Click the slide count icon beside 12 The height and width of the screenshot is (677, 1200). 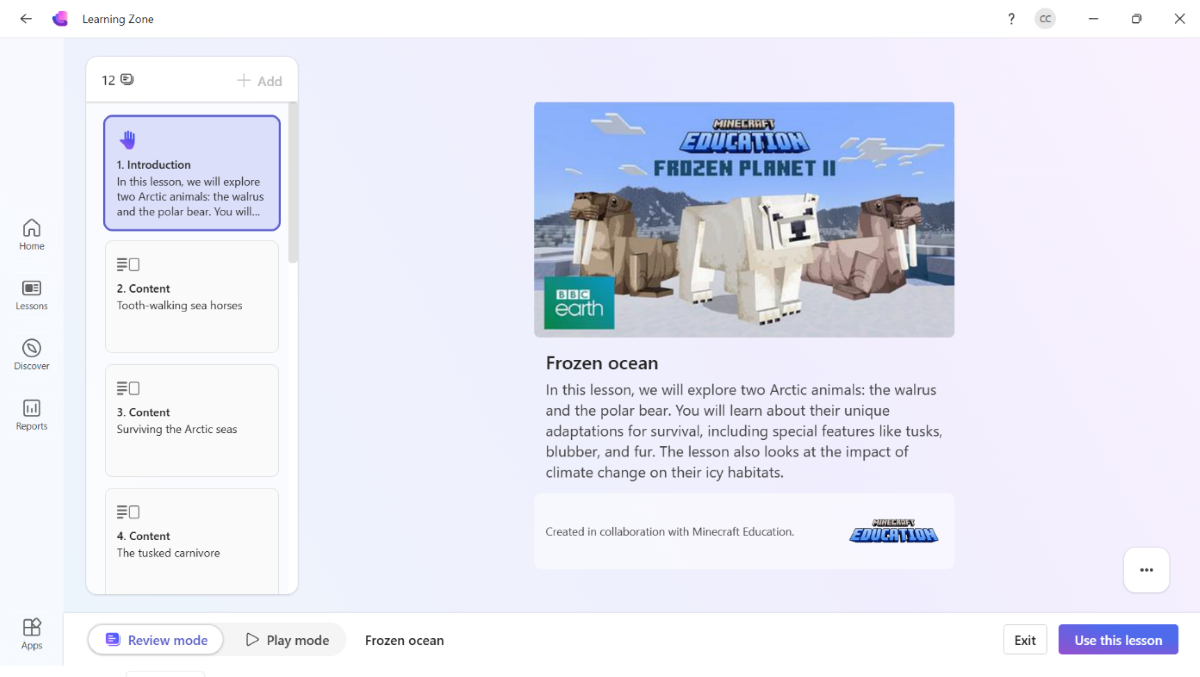point(127,80)
